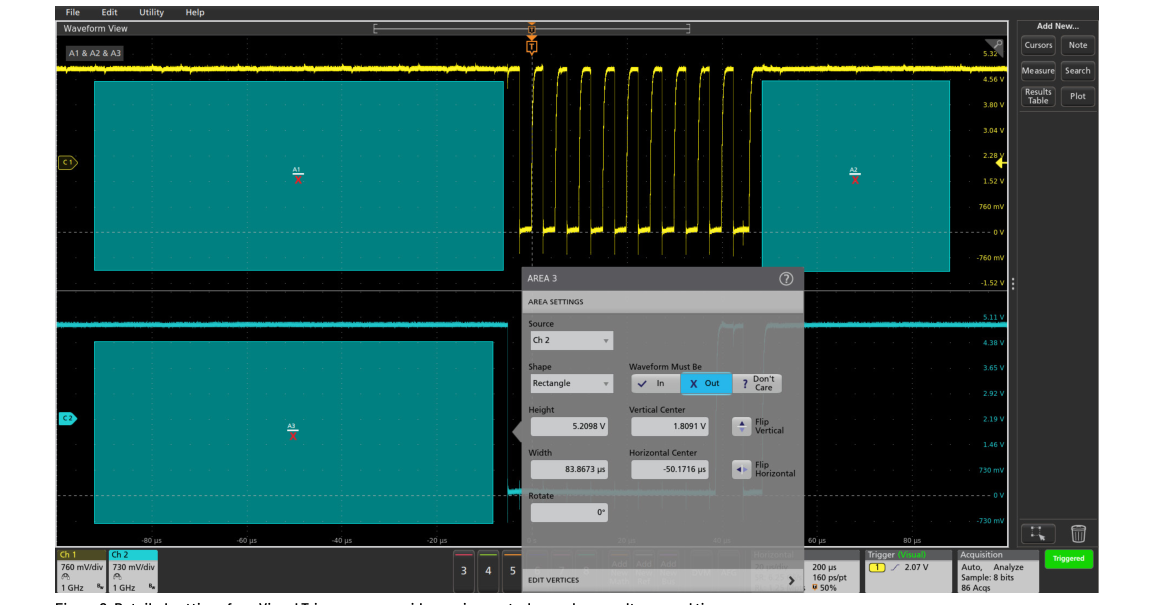Open the Ch 1 settings badge
This screenshot has height=605, width=1155.
tap(82, 571)
